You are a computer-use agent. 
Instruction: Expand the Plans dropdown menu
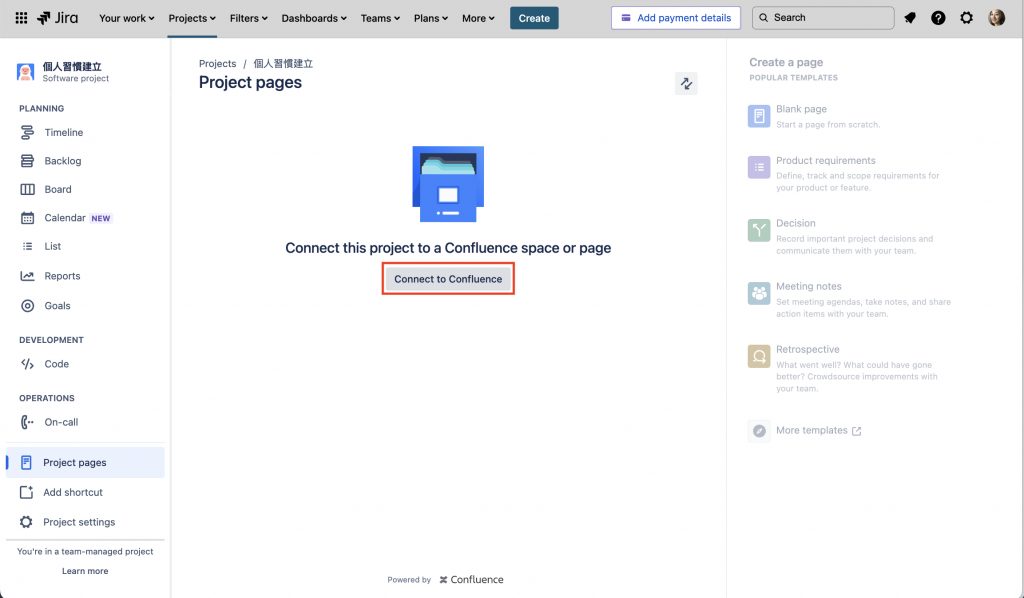point(431,18)
